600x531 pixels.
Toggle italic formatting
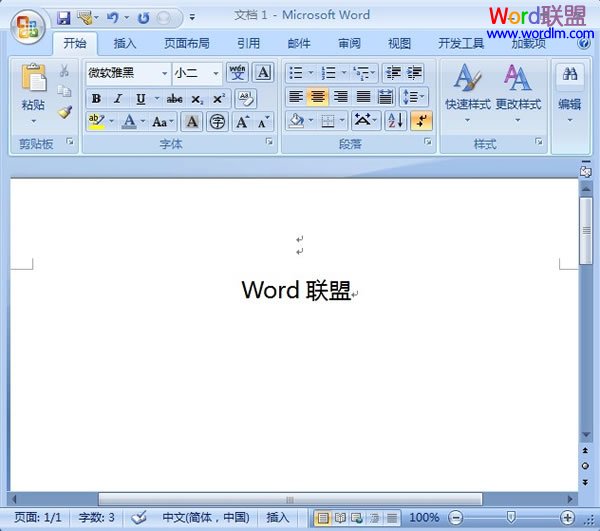tap(118, 99)
